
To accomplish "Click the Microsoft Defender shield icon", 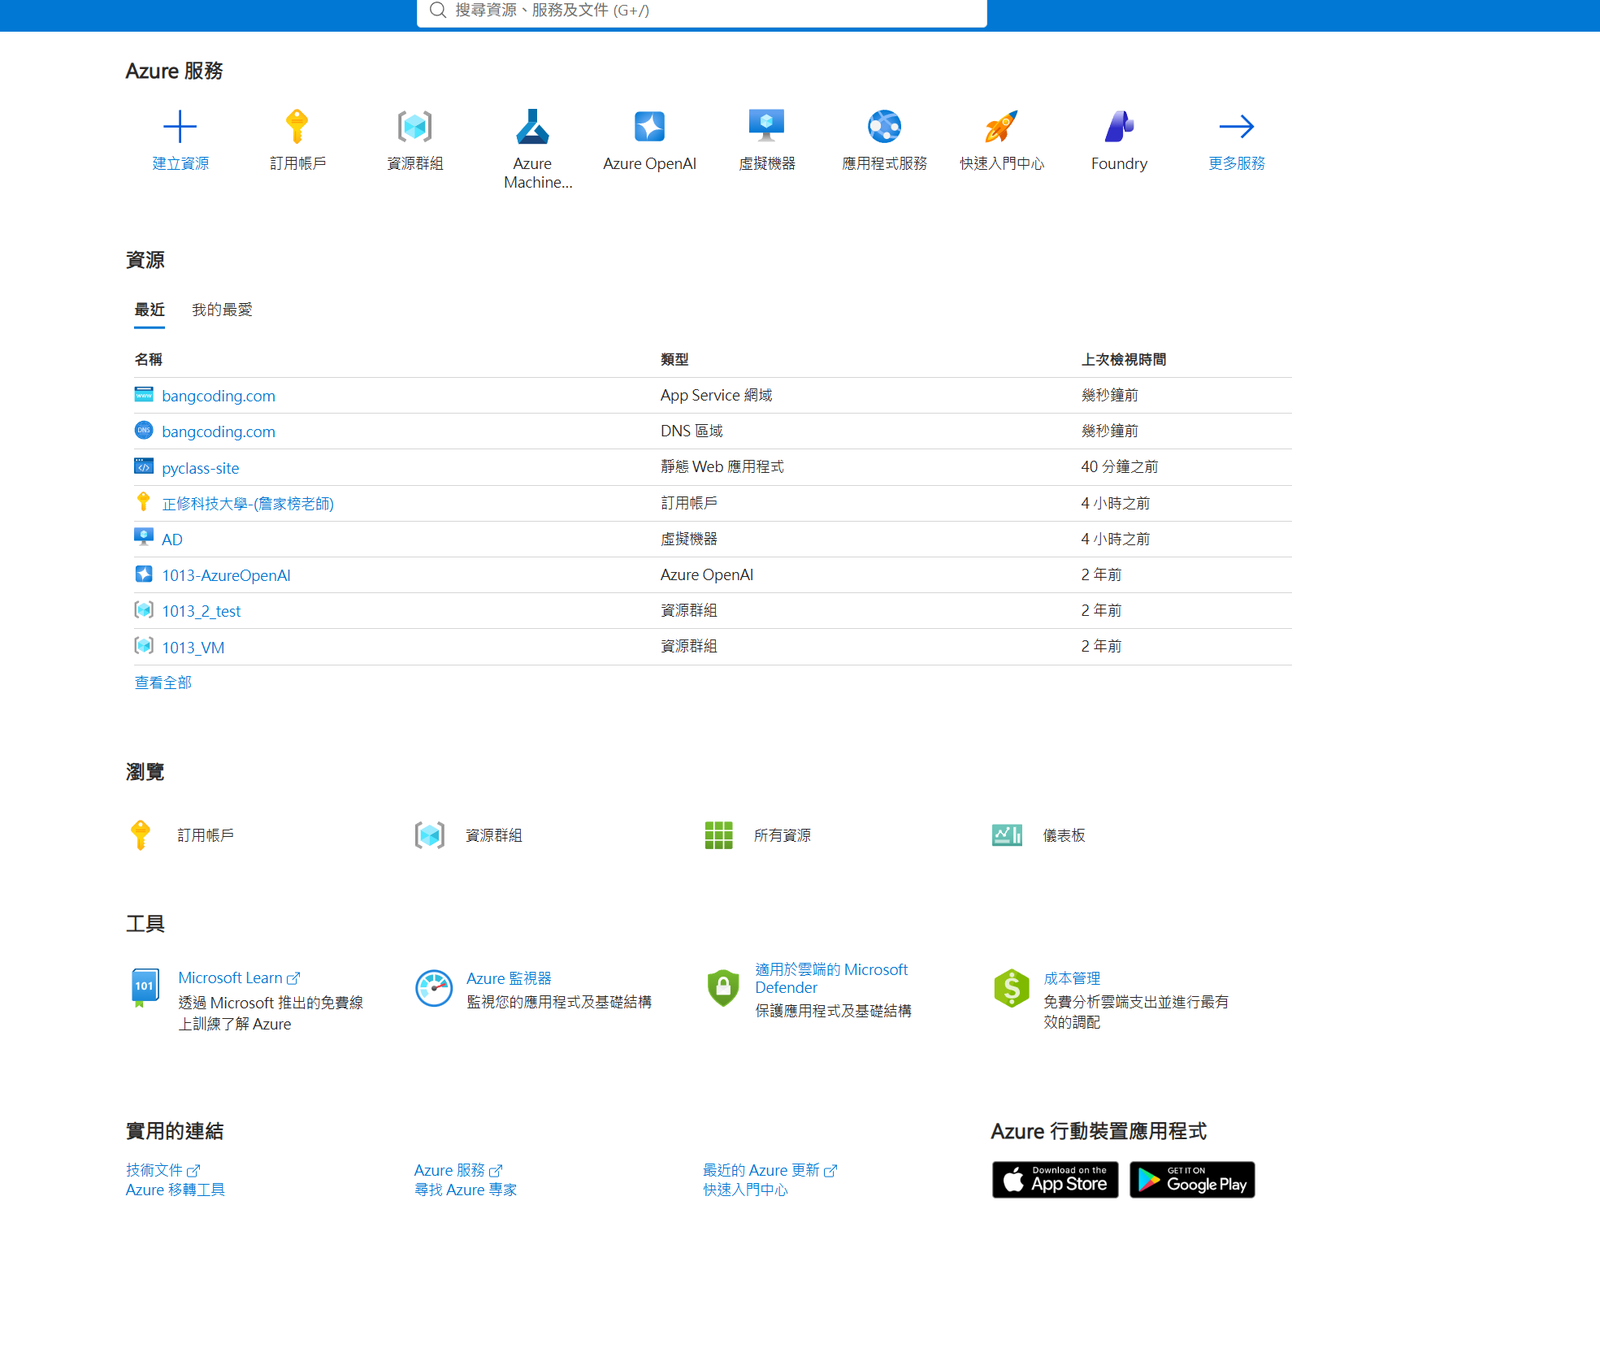I will pyautogui.click(x=723, y=988).
